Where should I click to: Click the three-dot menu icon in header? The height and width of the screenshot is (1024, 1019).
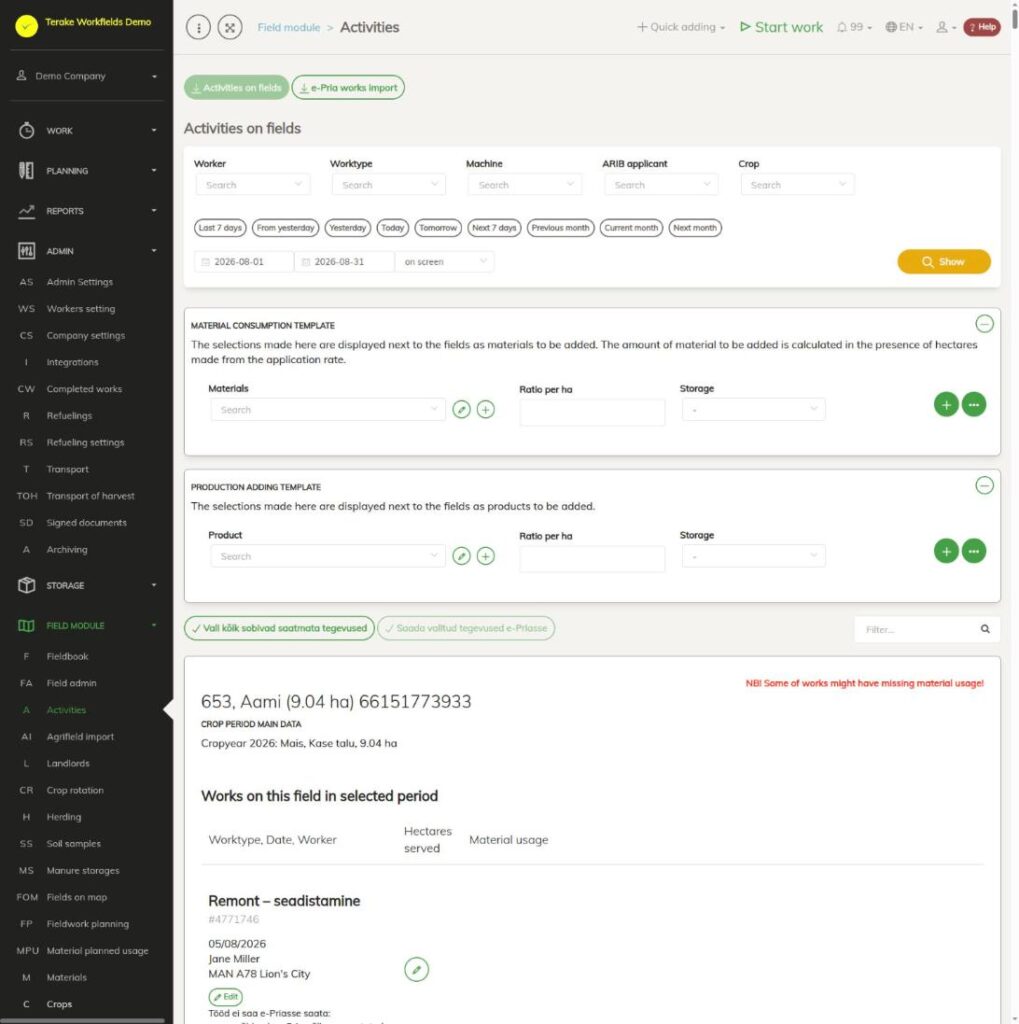pyautogui.click(x=199, y=27)
